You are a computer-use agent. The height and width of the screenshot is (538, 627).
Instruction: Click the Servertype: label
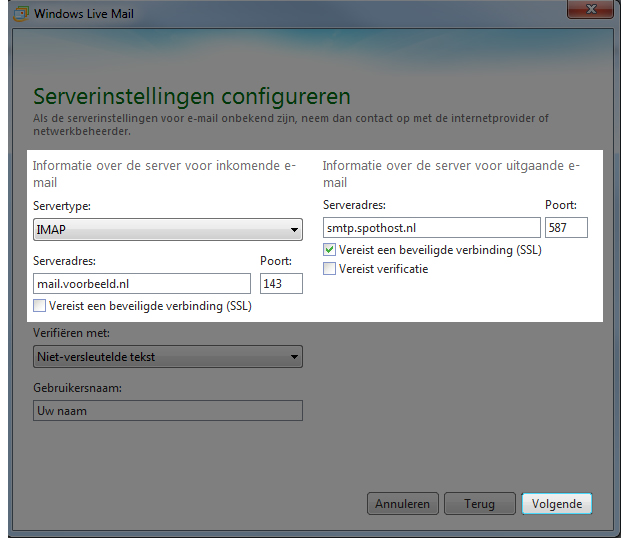tap(62, 206)
